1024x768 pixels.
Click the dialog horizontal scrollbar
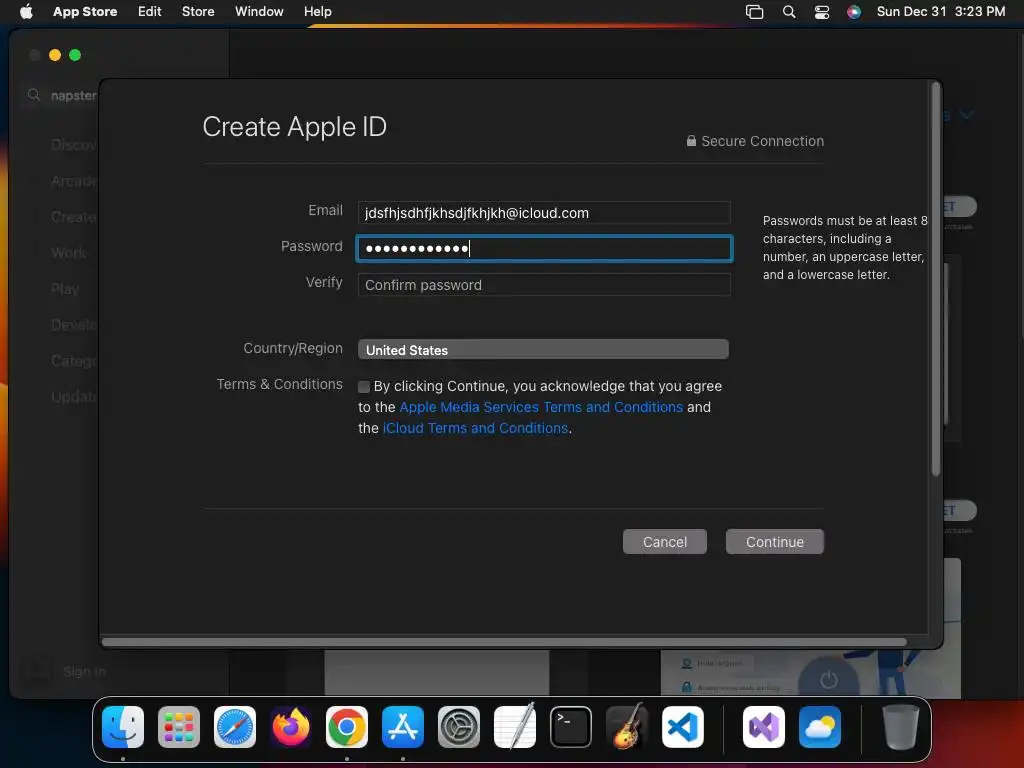[x=504, y=642]
